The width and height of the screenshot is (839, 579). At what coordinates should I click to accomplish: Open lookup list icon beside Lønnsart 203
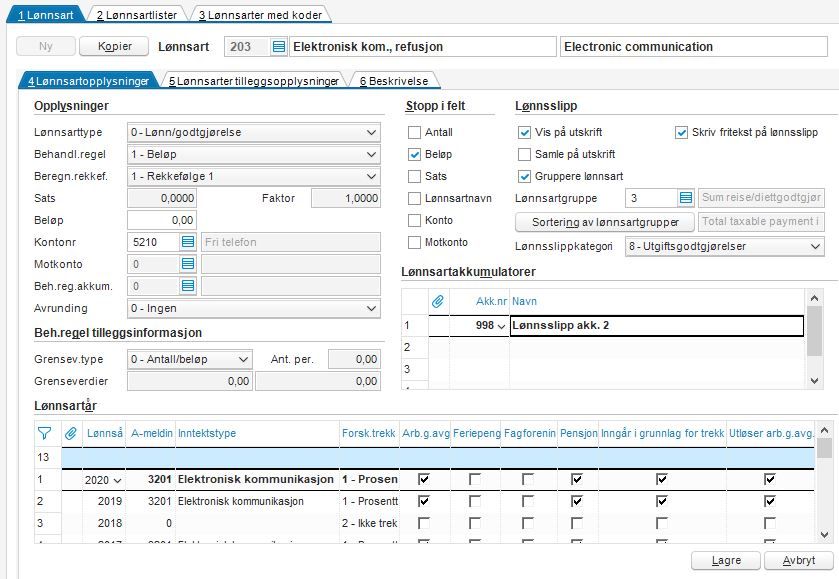(278, 47)
